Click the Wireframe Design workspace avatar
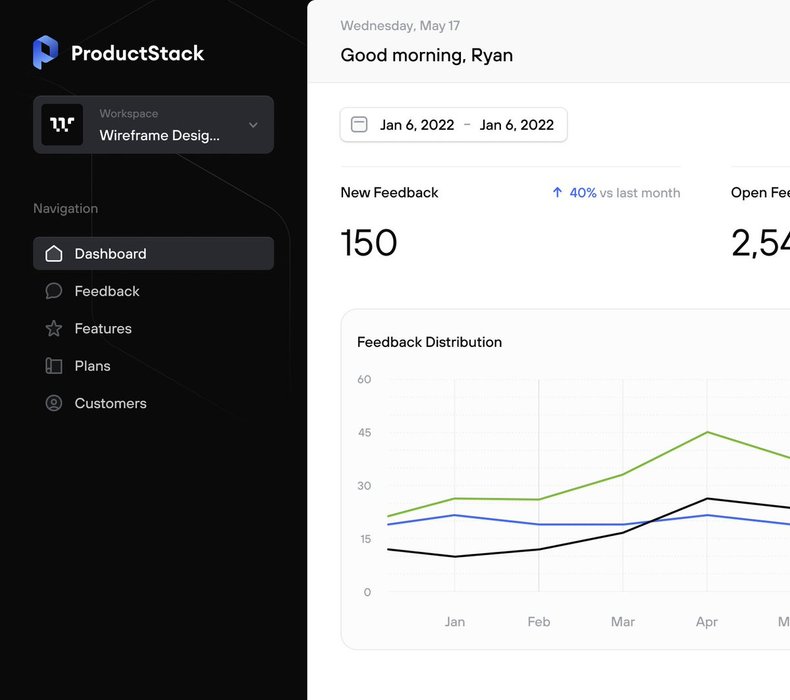This screenshot has width=790, height=700. pos(62,125)
